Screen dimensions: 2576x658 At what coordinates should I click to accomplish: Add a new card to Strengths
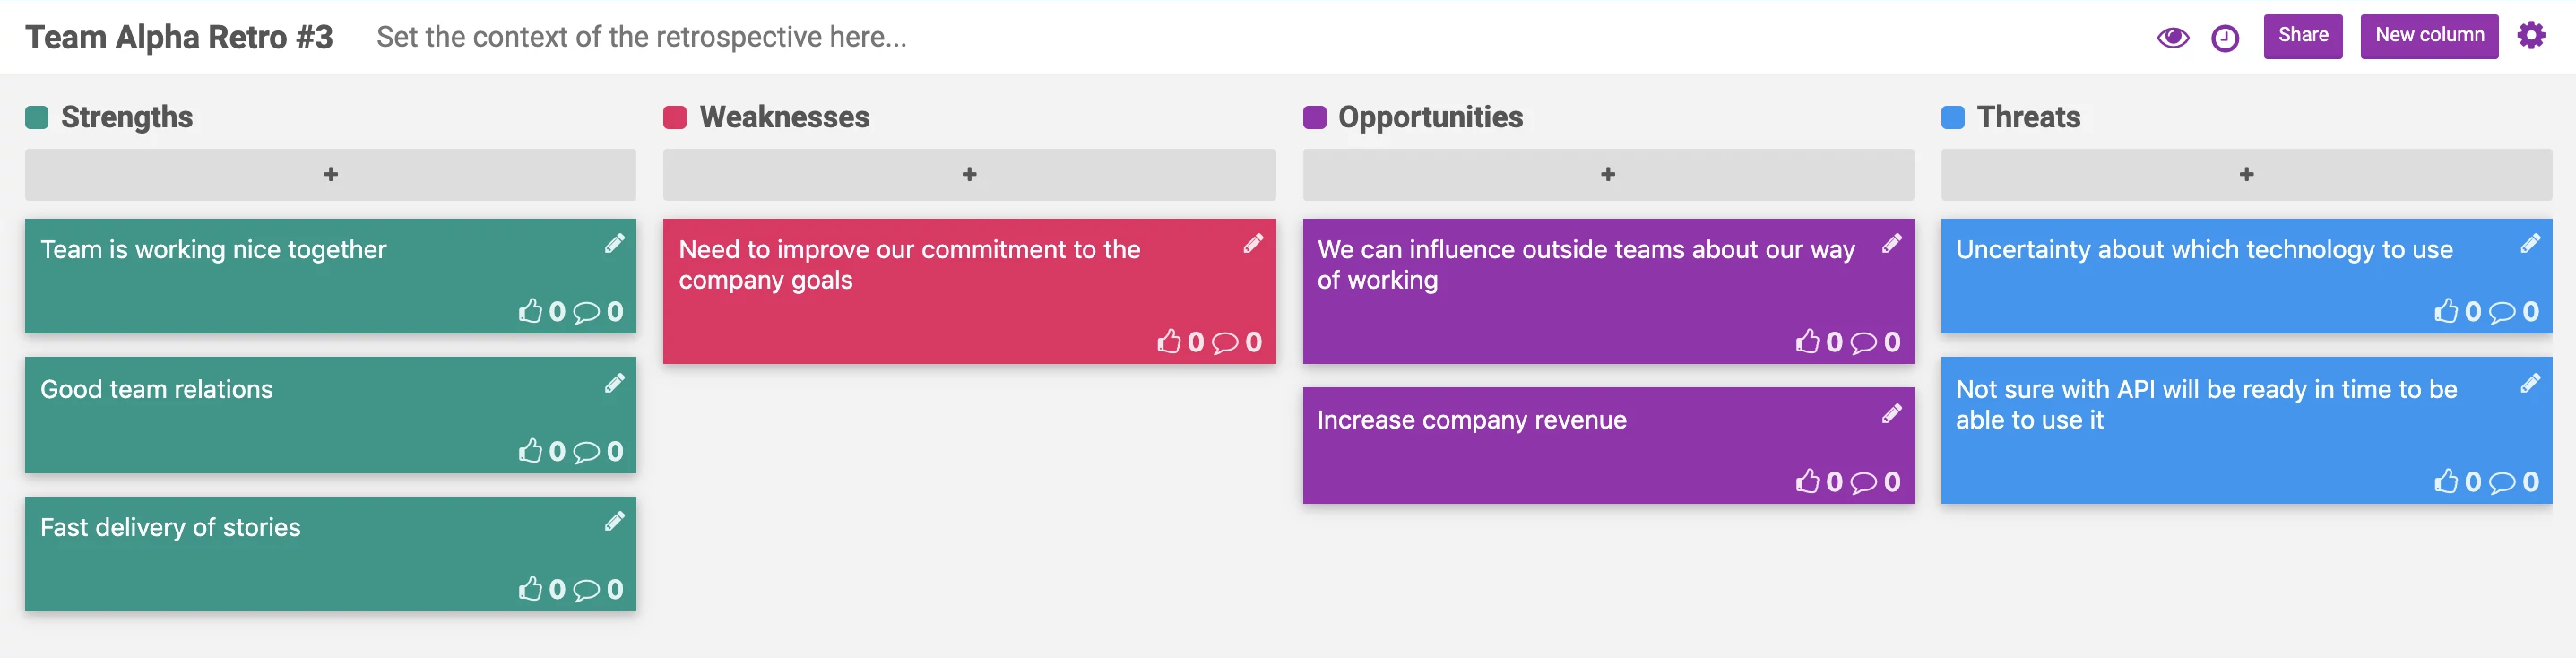point(330,174)
